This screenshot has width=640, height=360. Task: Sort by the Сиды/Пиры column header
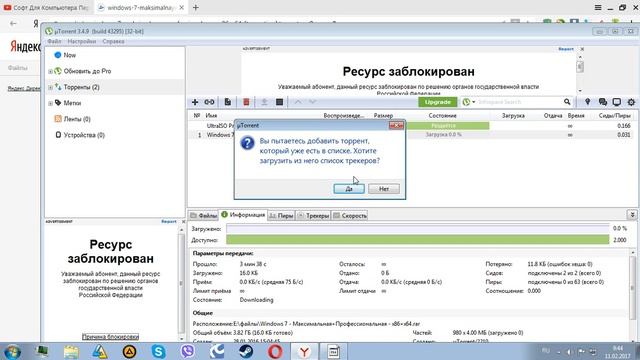[x=614, y=116]
